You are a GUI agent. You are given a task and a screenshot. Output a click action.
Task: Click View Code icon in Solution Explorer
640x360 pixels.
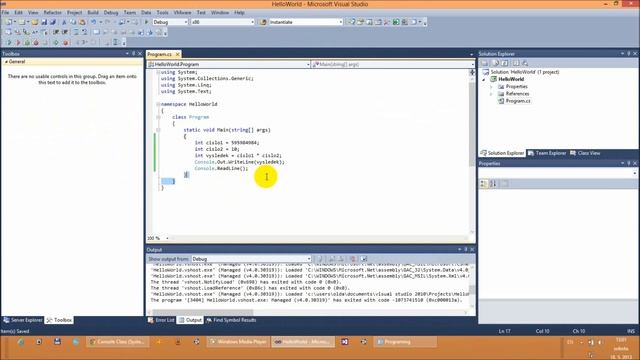pyautogui.click(x=516, y=63)
